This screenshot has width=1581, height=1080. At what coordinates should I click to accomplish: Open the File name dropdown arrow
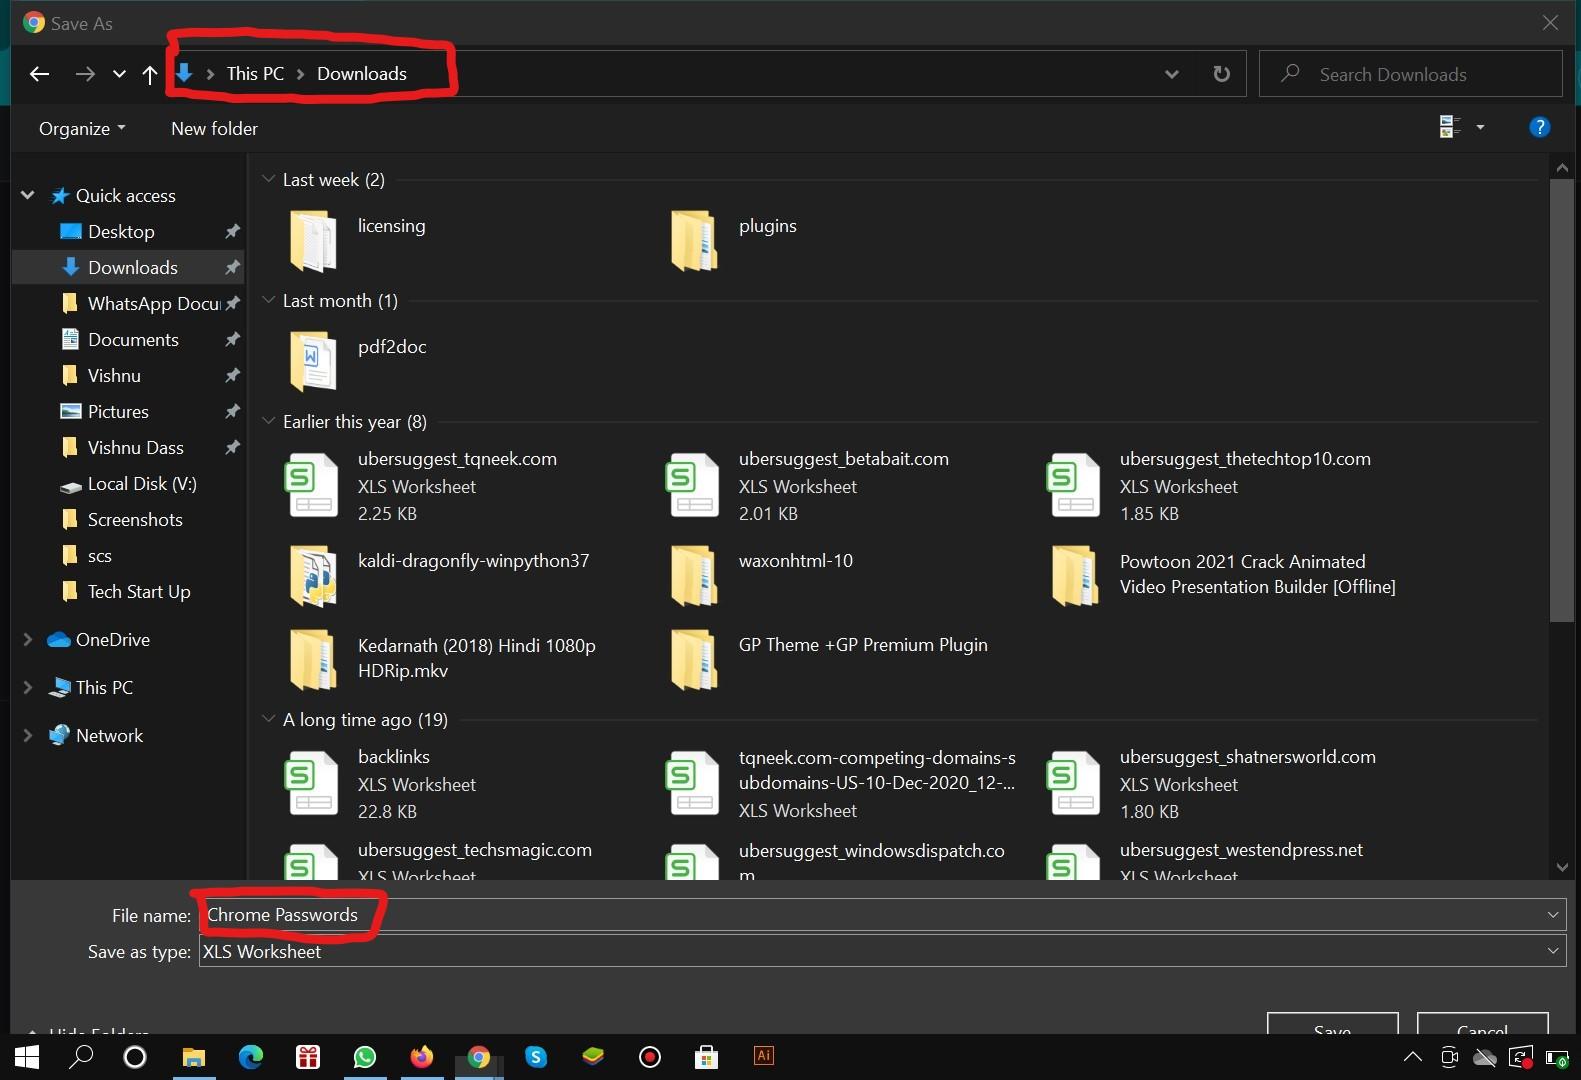click(1553, 915)
